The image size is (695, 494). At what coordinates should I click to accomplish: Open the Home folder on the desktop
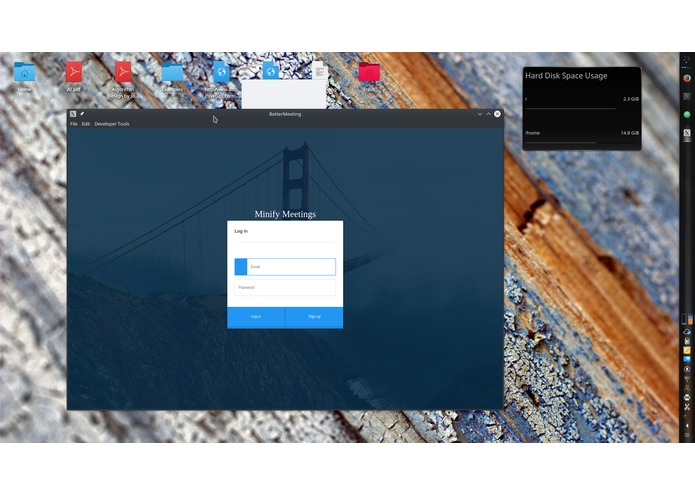point(24,72)
